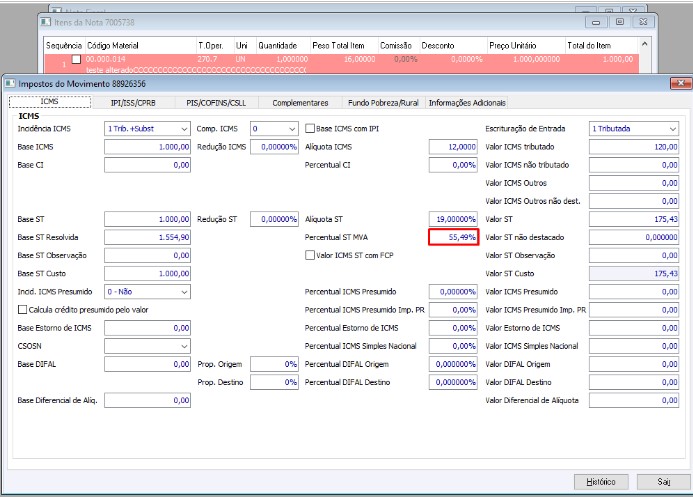Click the Base Estorno de ICMS field

[147, 328]
